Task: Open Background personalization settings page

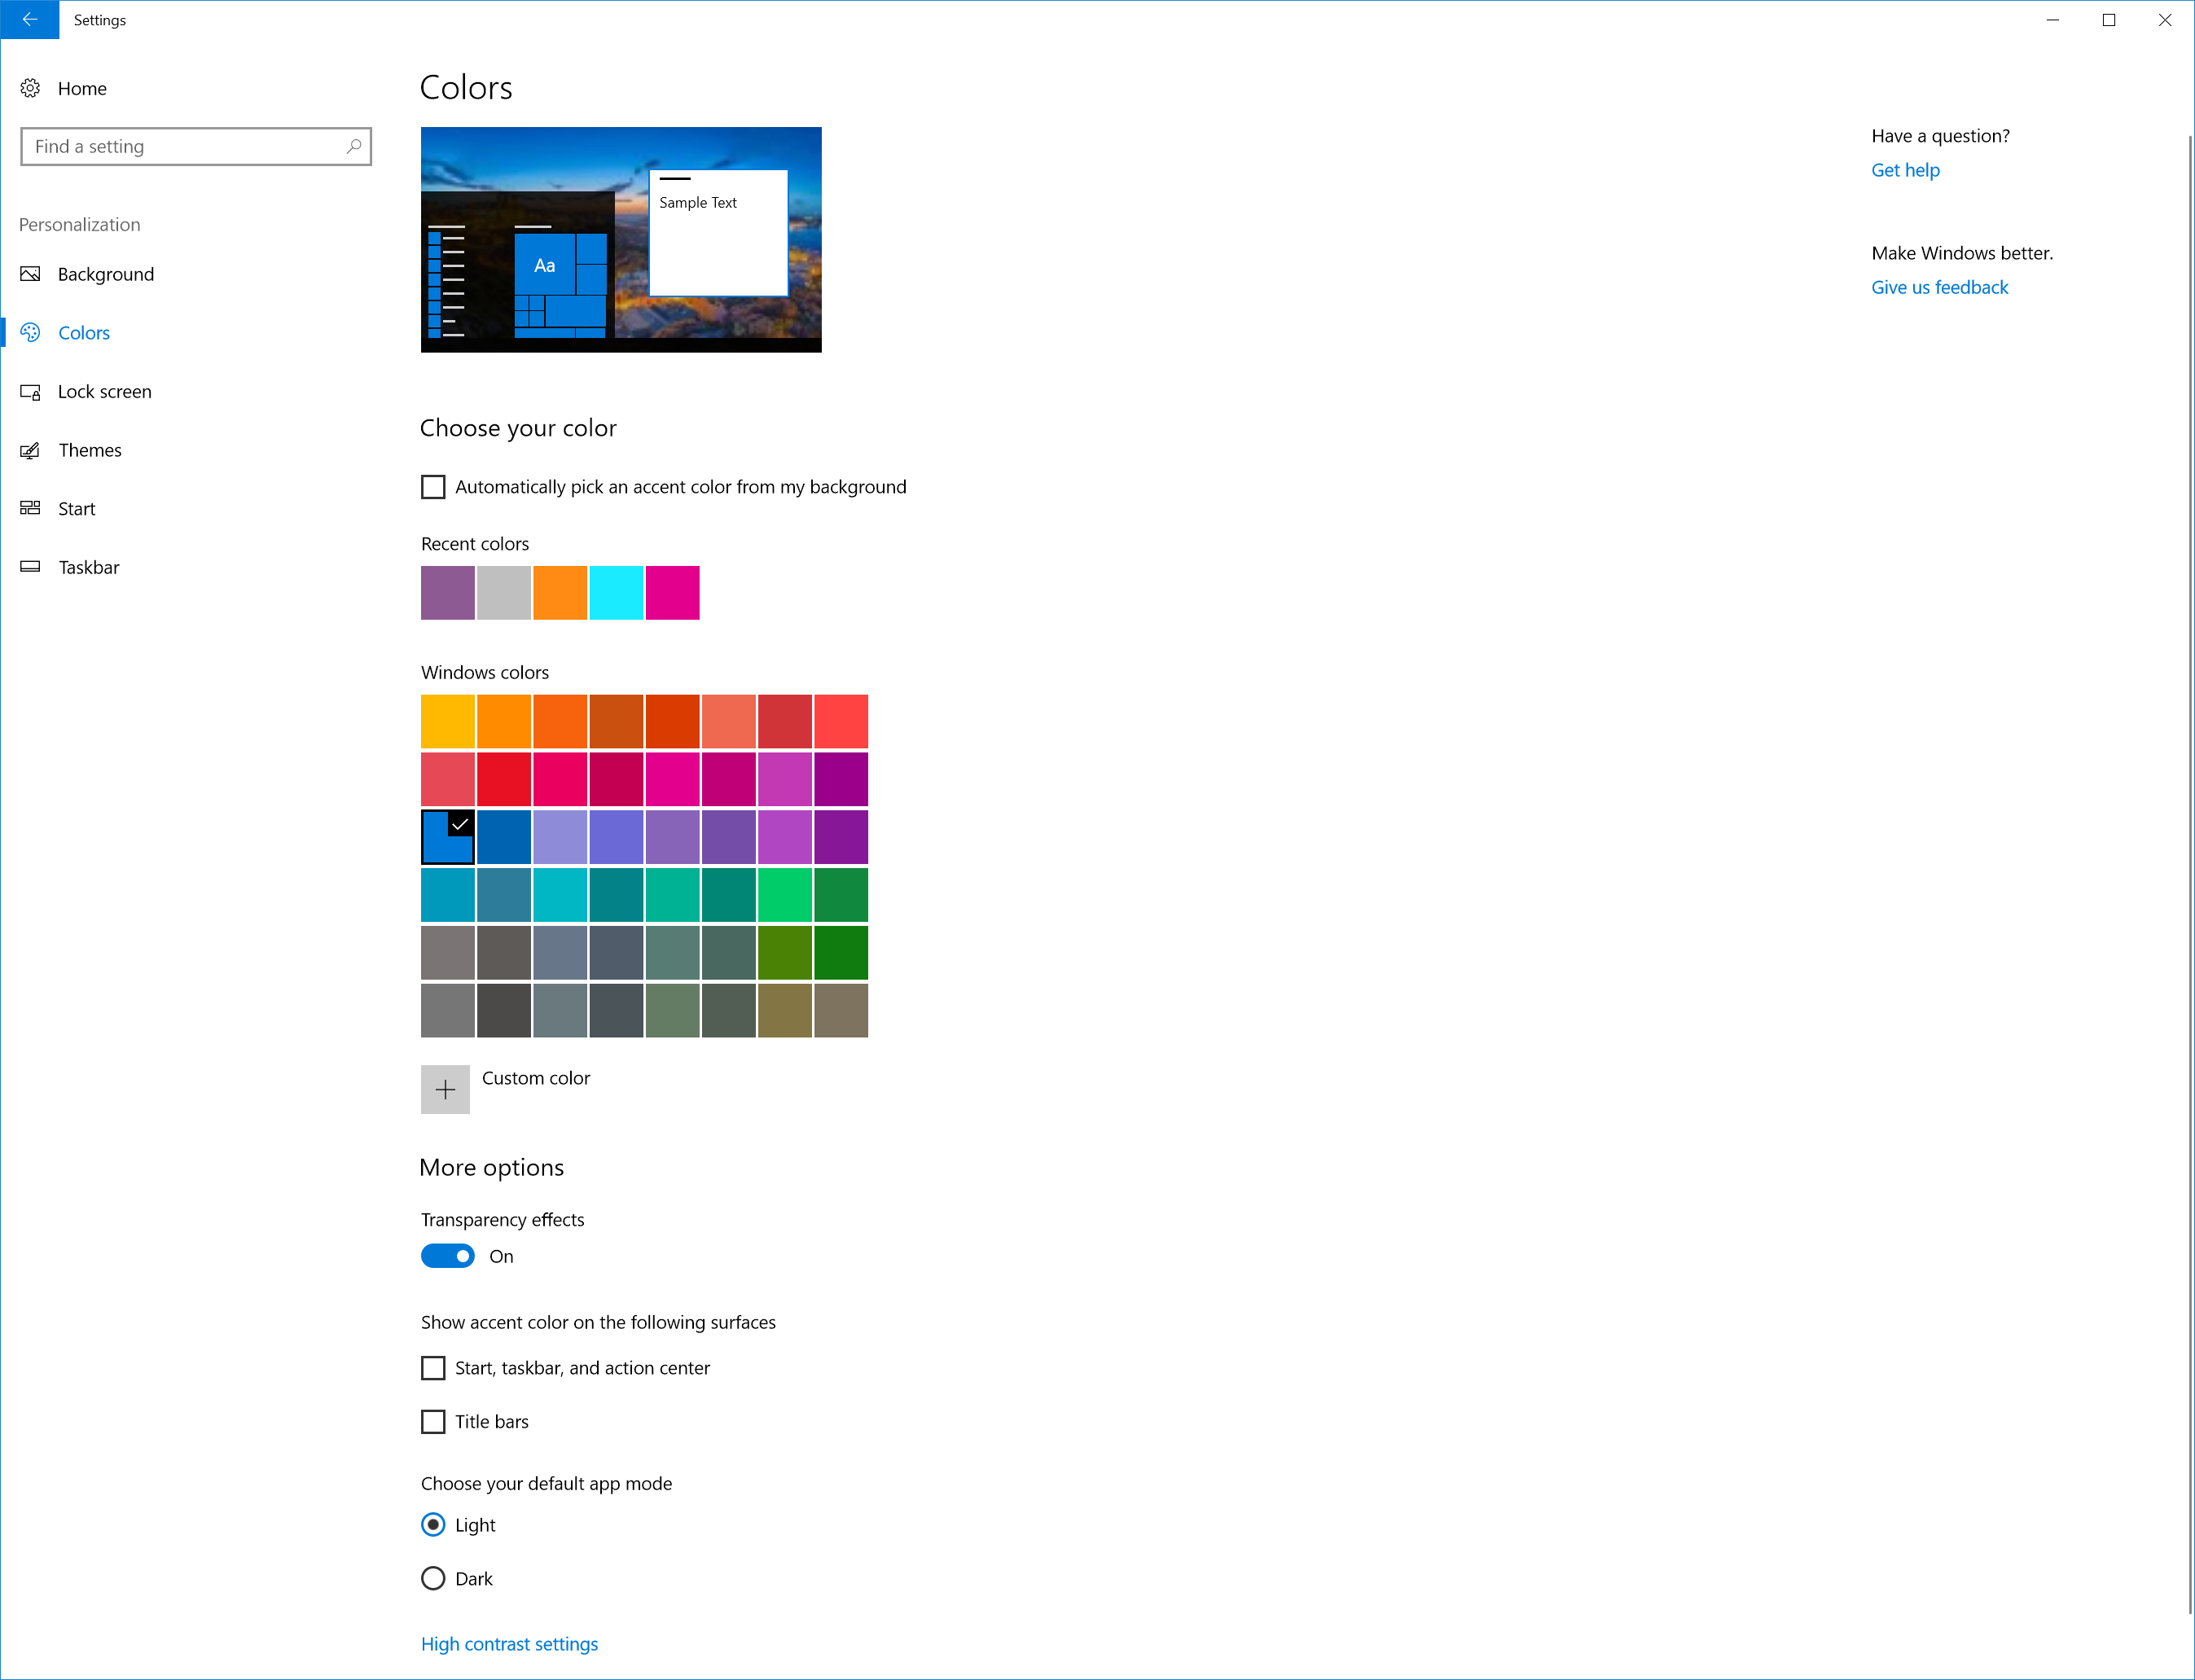Action: [x=104, y=274]
